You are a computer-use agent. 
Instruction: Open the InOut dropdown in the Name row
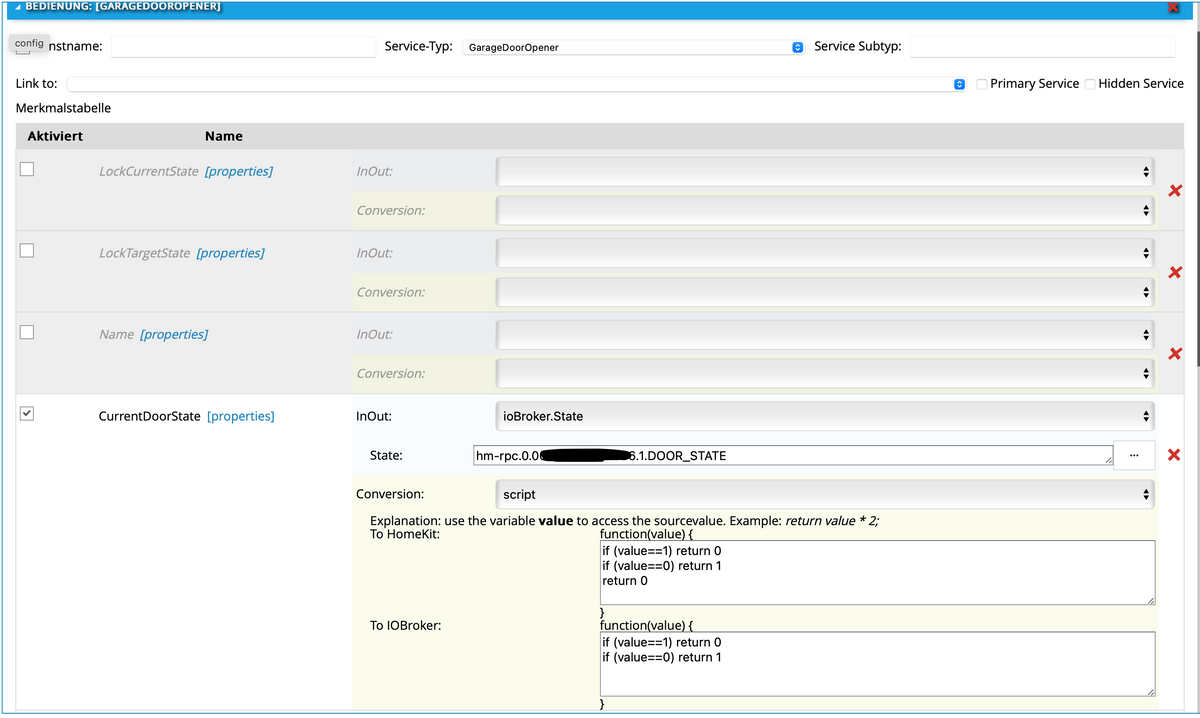pyautogui.click(x=826, y=334)
